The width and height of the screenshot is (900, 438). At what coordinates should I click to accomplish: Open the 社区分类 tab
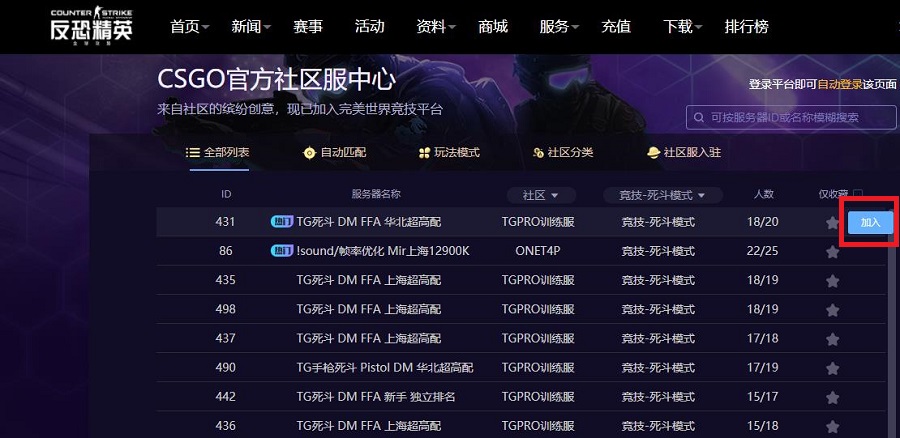tap(562, 153)
